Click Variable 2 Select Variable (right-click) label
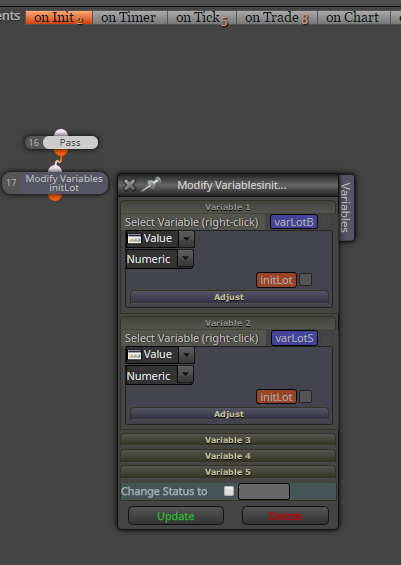Image resolution: width=401 pixels, height=565 pixels. pyautogui.click(x=192, y=338)
